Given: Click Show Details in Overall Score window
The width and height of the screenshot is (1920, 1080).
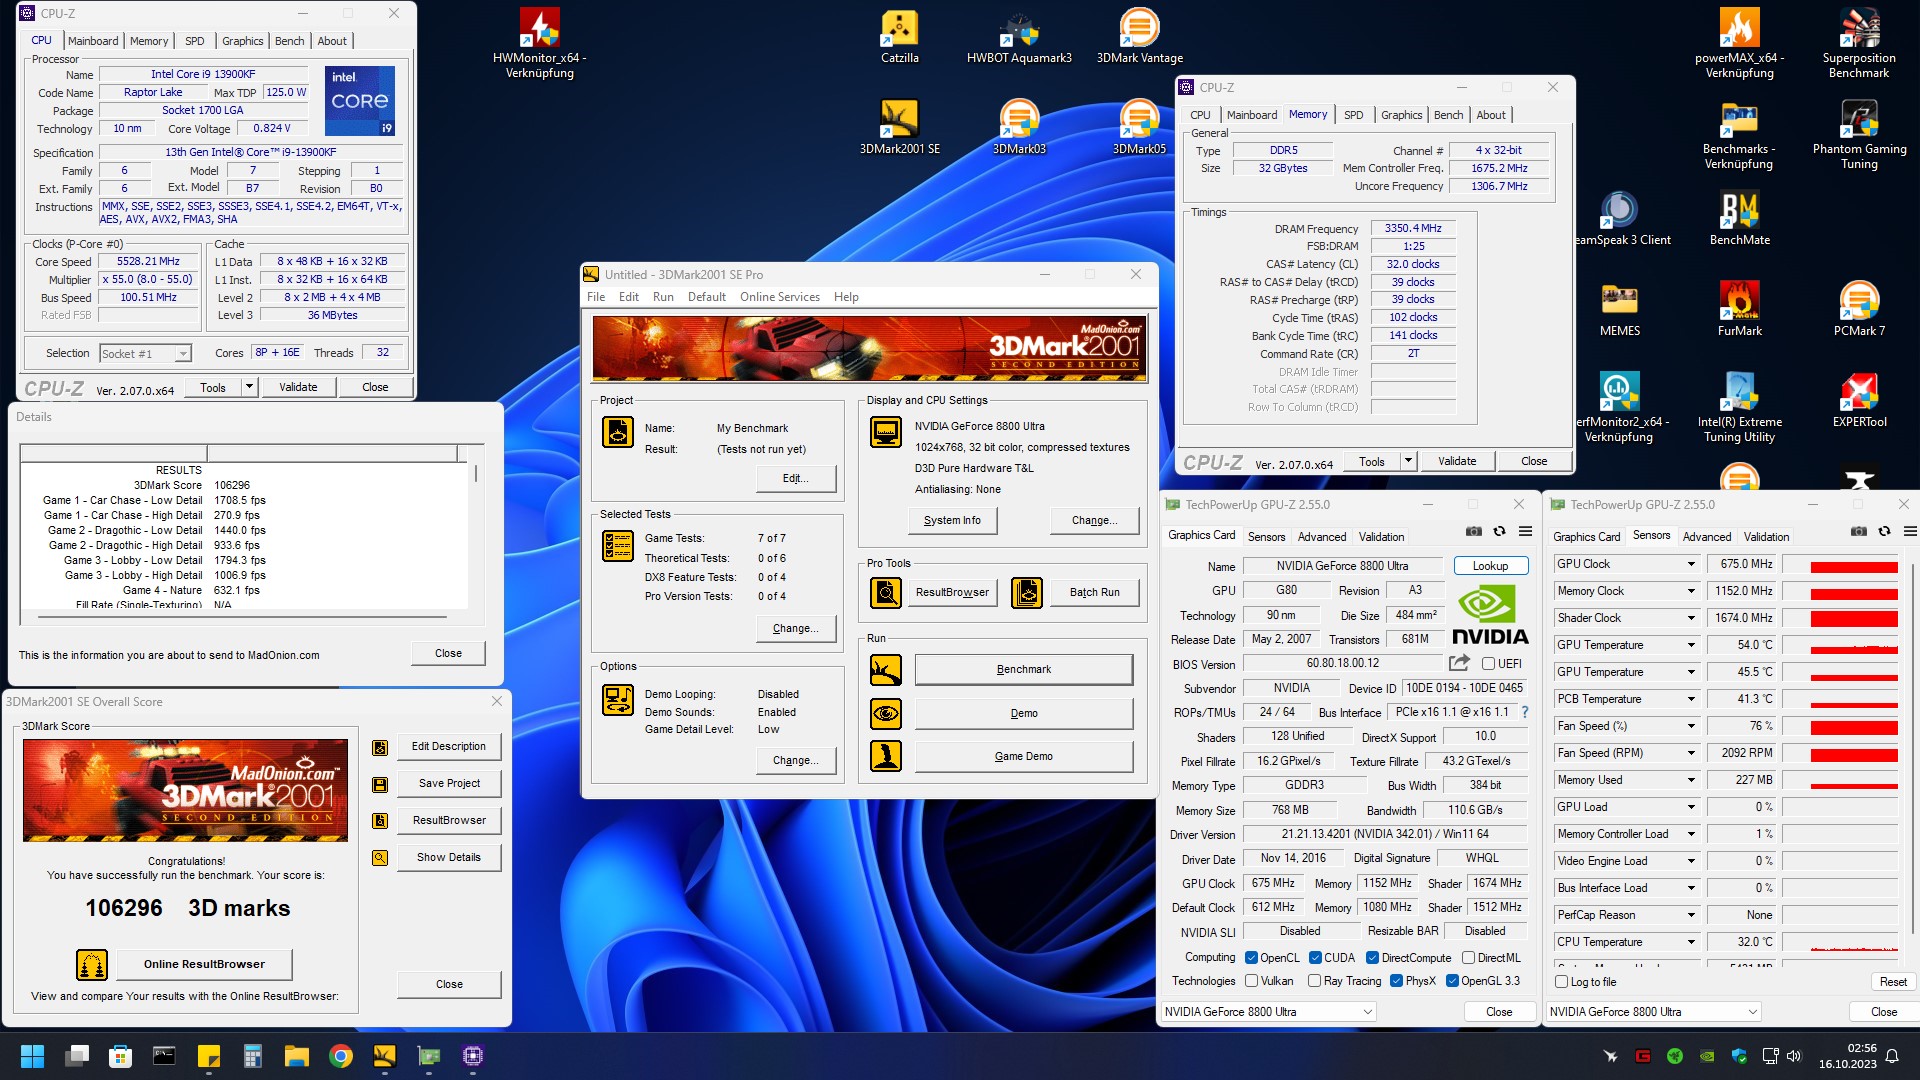Looking at the screenshot, I should tap(448, 858).
